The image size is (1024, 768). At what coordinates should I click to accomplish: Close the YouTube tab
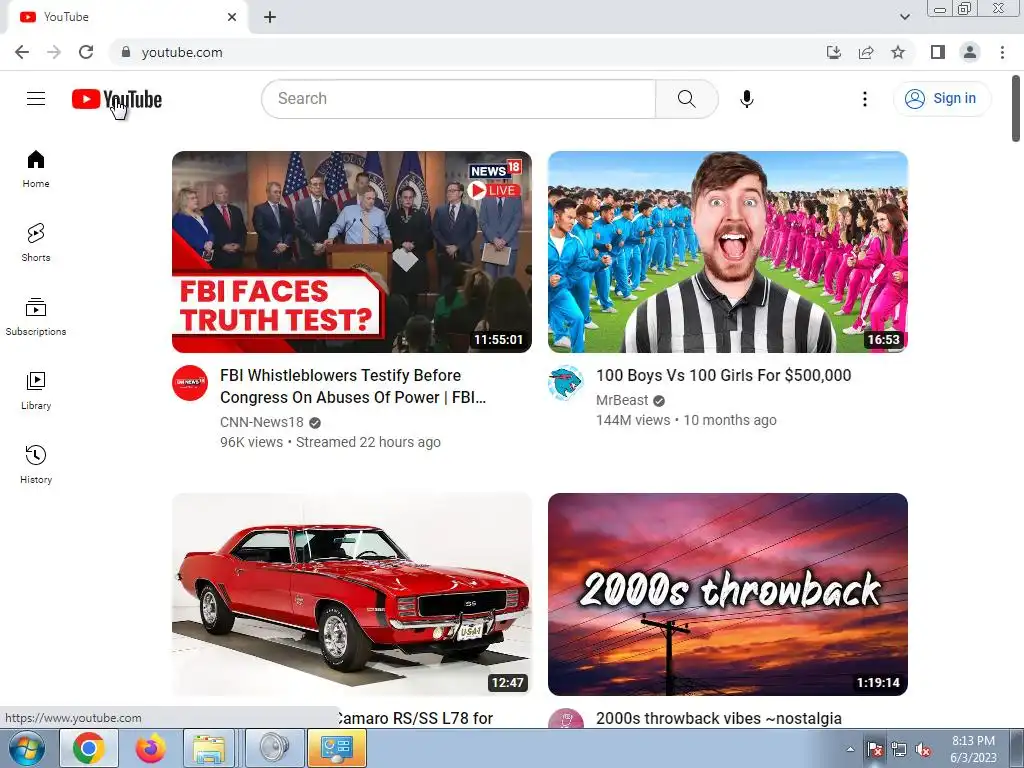(x=232, y=17)
